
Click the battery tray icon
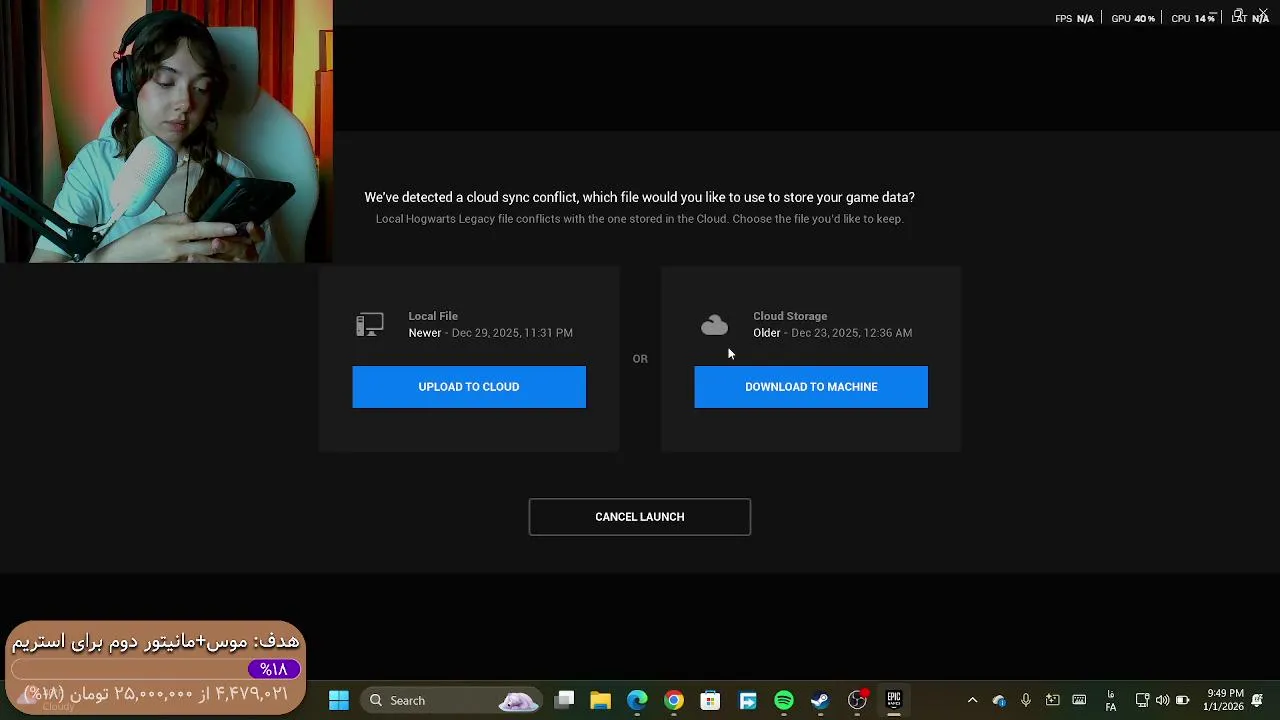click(x=1182, y=700)
